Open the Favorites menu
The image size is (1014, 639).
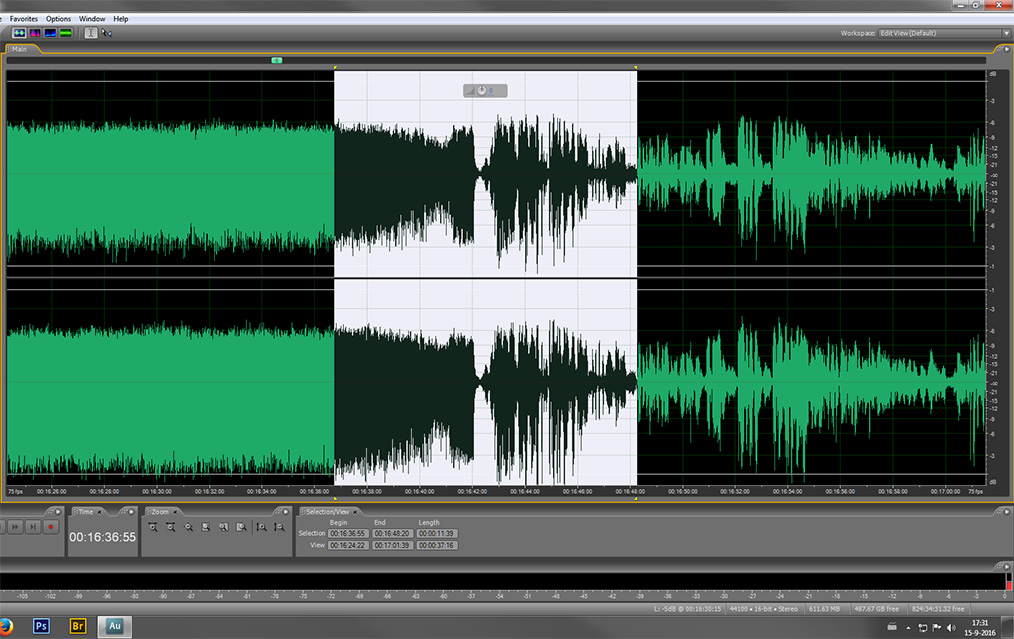[25, 19]
